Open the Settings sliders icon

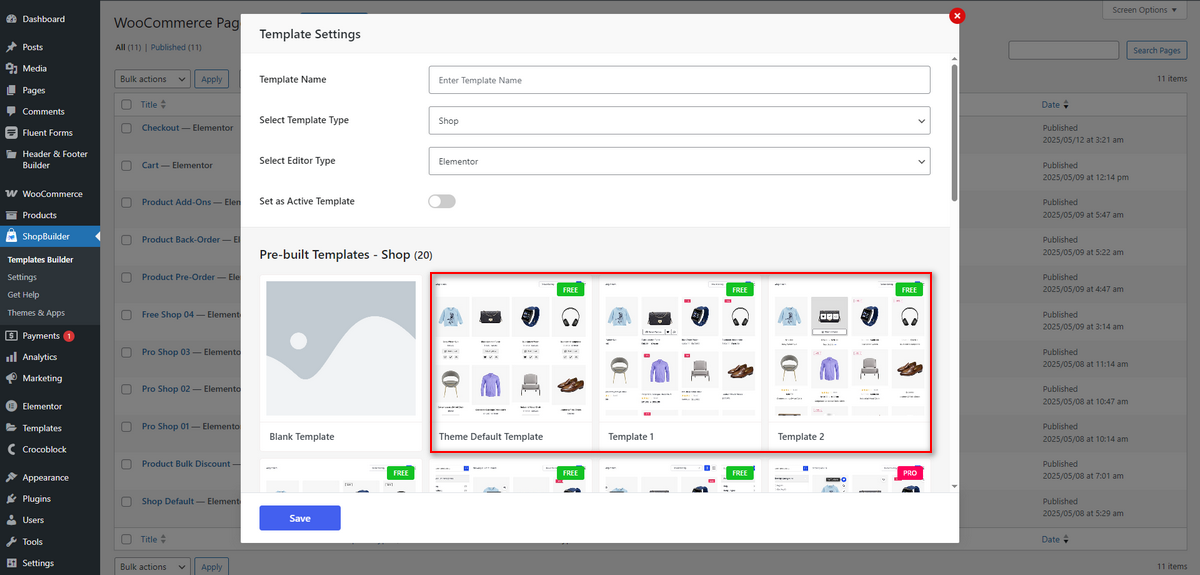point(11,563)
